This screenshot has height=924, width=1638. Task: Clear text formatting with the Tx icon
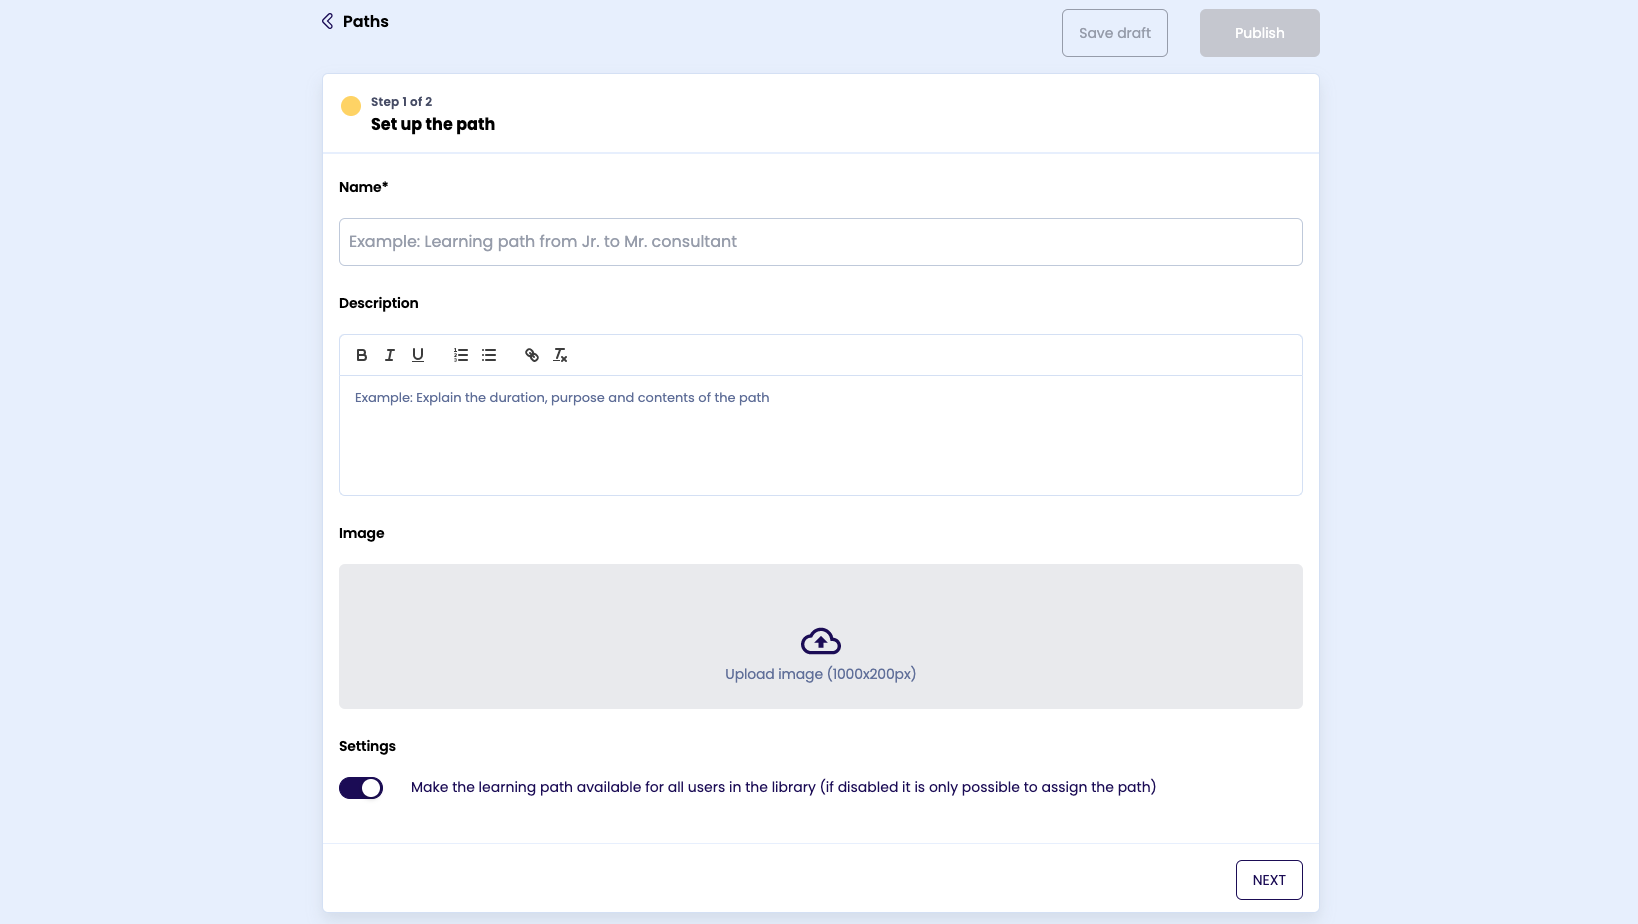560,355
